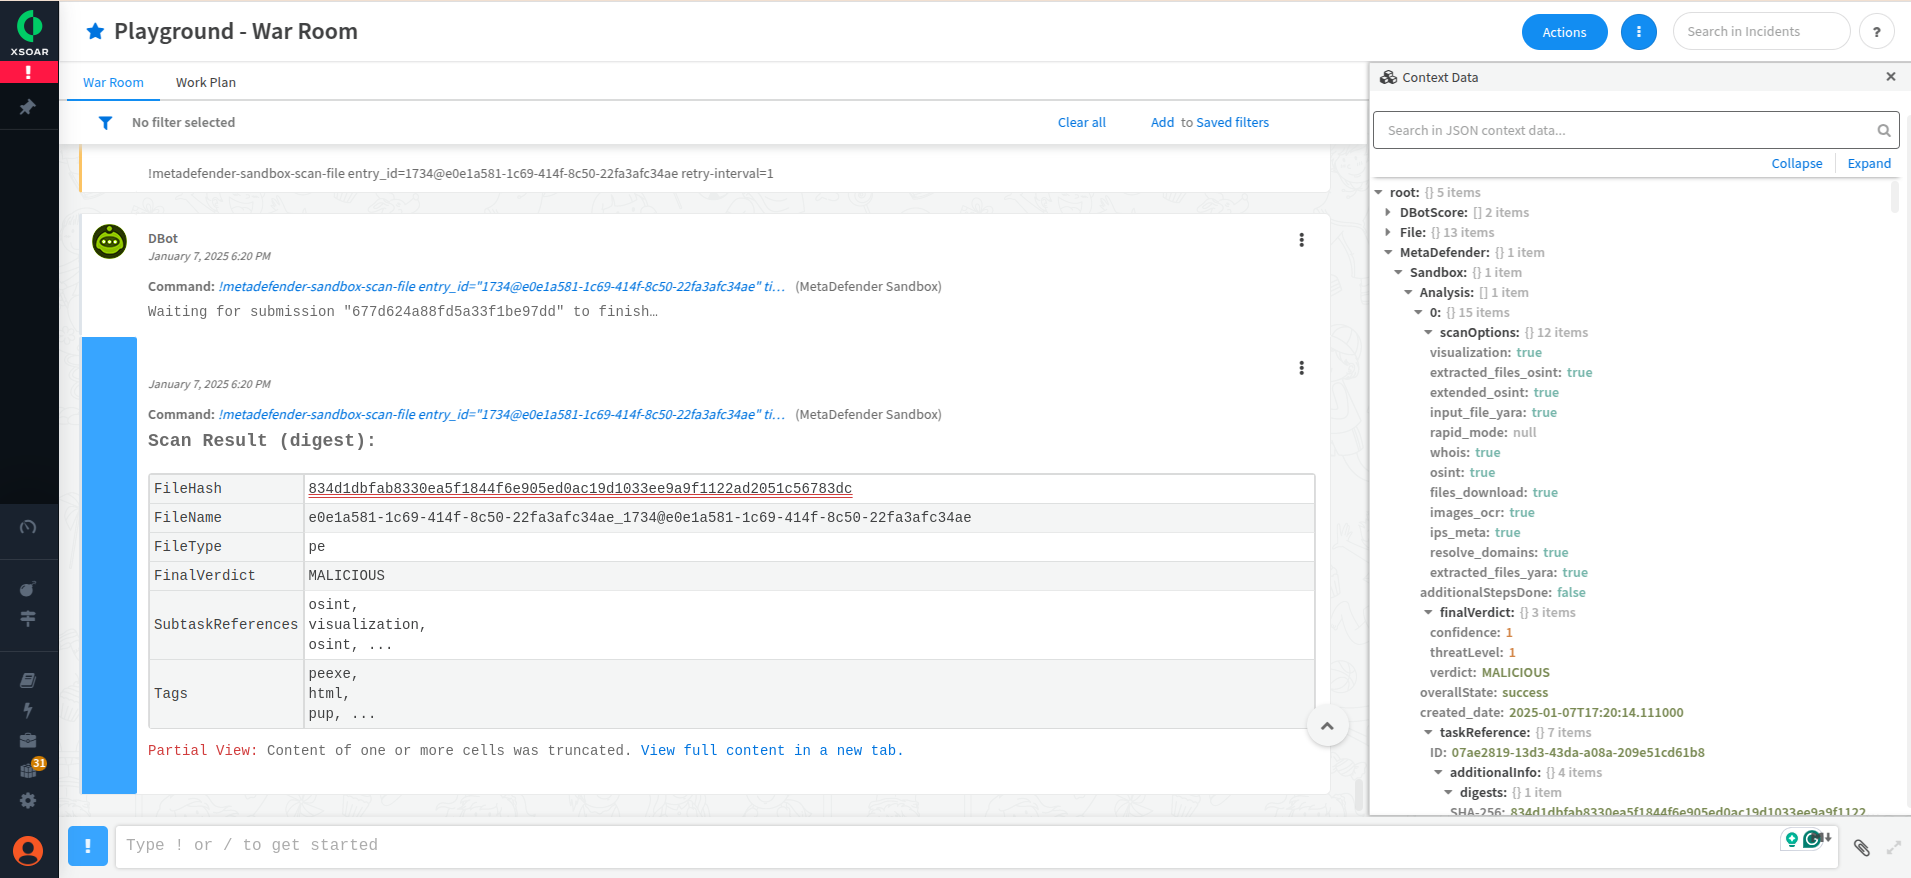This screenshot has height=878, width=1911.
Task: Click the Context Data panel scrollbar
Action: pyautogui.click(x=1895, y=198)
